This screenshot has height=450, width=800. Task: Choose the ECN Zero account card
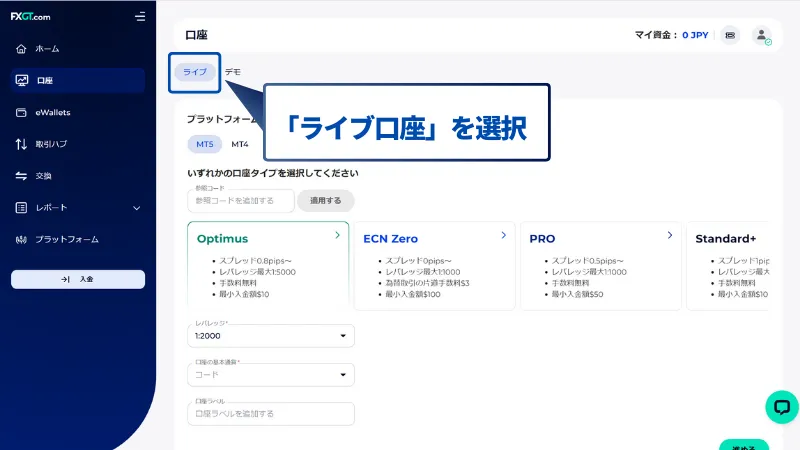pos(435,265)
